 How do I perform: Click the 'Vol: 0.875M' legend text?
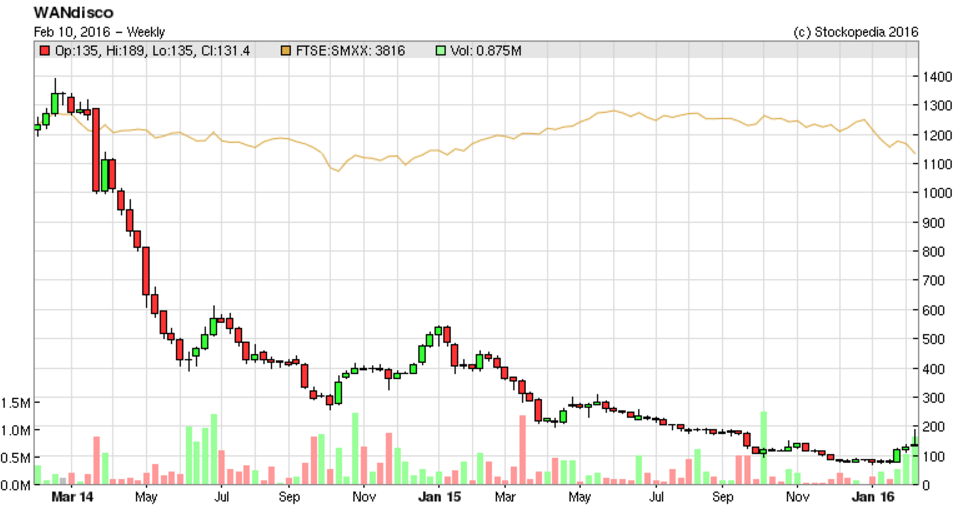tap(486, 50)
